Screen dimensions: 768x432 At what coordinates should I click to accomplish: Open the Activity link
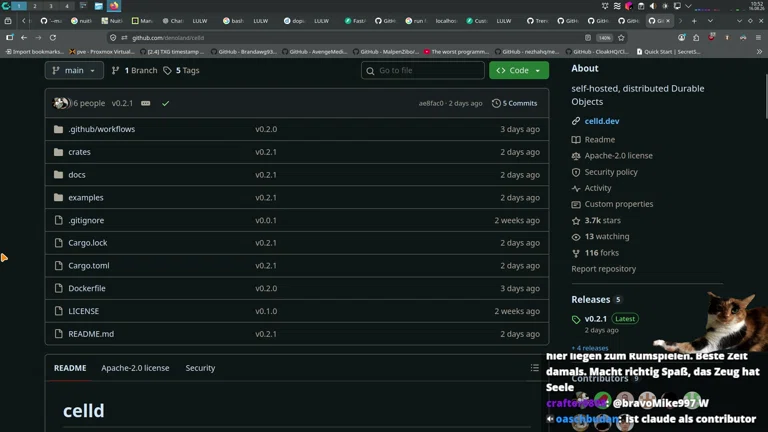[598, 188]
